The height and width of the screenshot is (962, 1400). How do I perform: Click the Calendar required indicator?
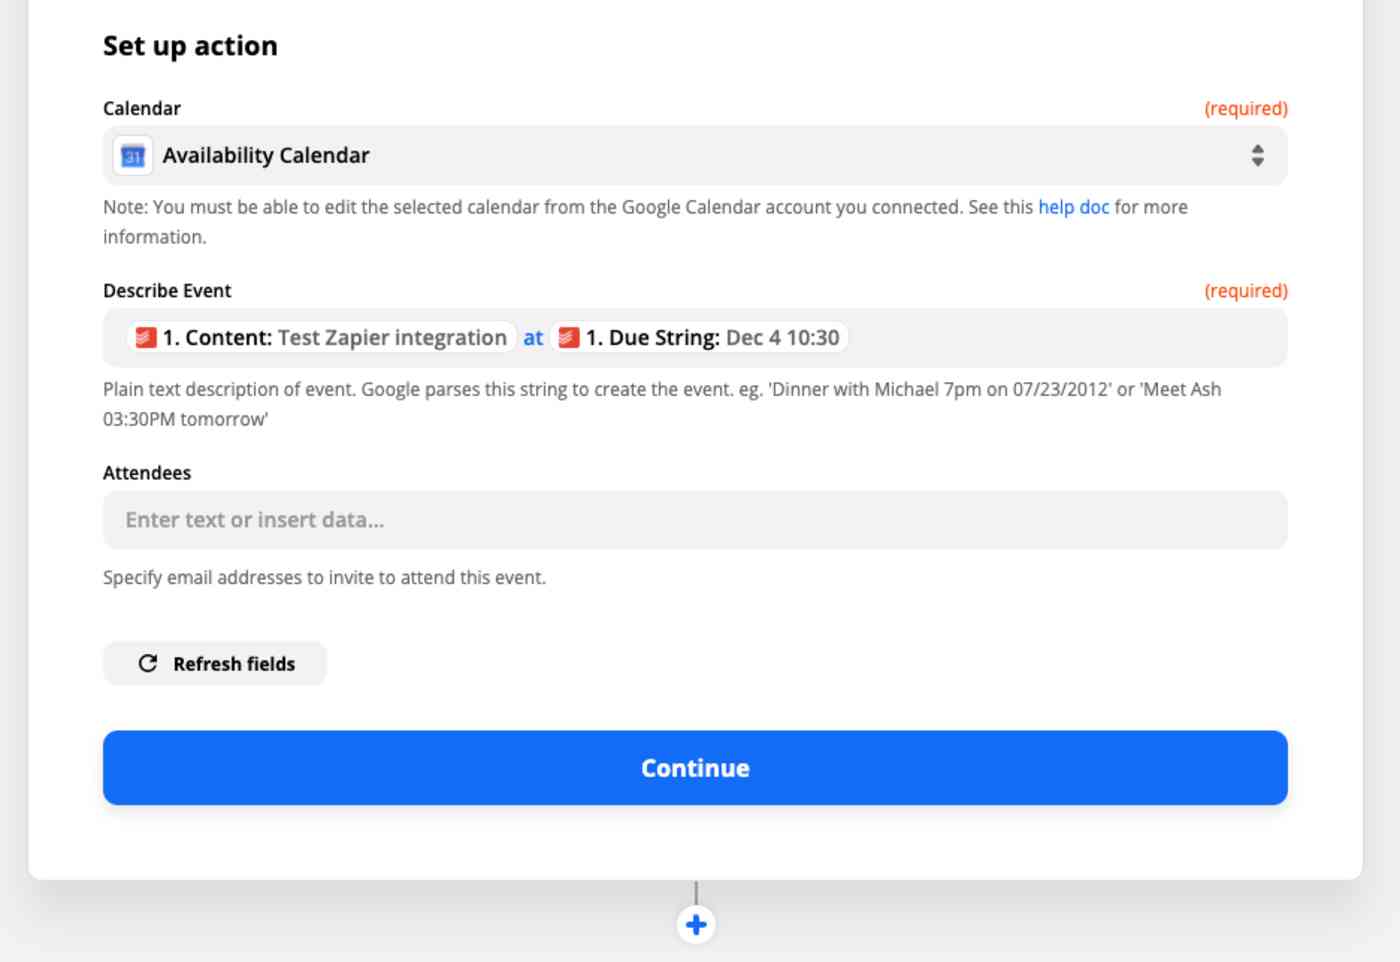tap(1246, 108)
